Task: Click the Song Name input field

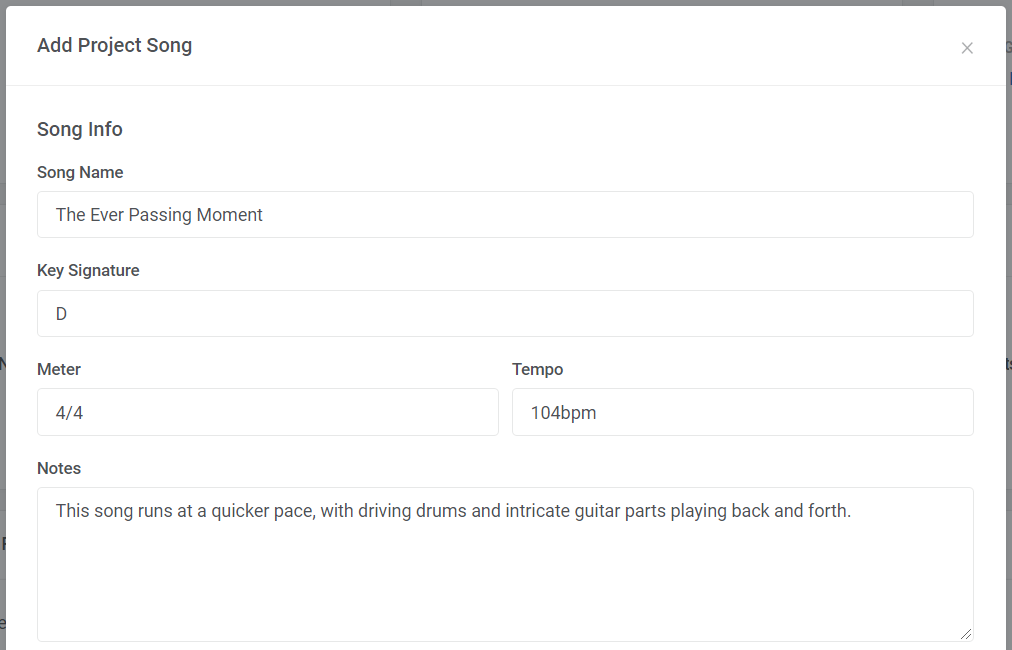Action: [x=505, y=215]
